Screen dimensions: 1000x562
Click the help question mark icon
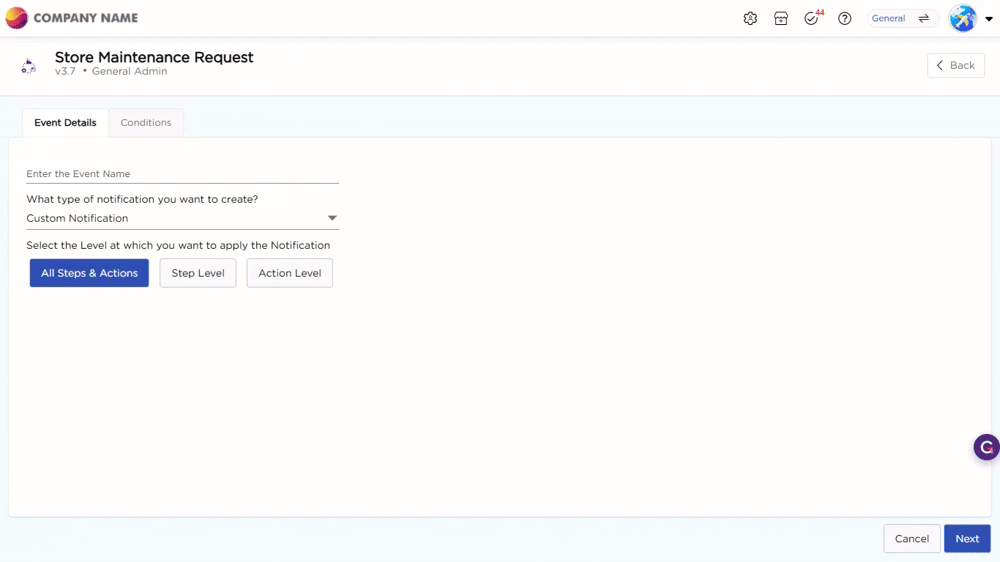(845, 19)
